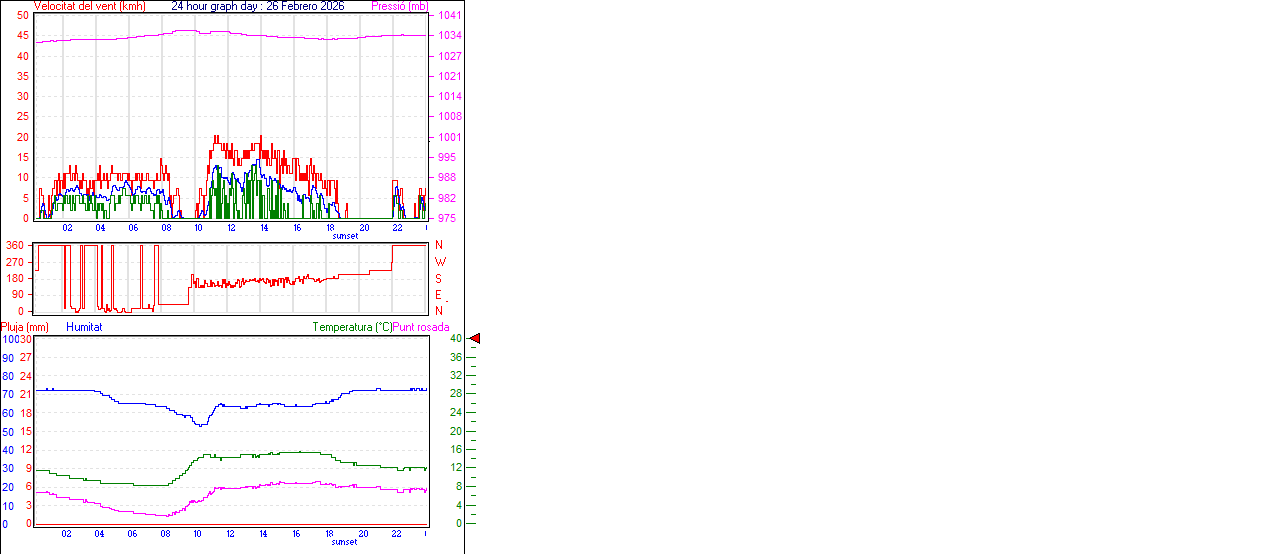The height and width of the screenshot is (554, 1280).
Task: Click the 'sunset' marker under the bottom graph
Action: [345, 542]
